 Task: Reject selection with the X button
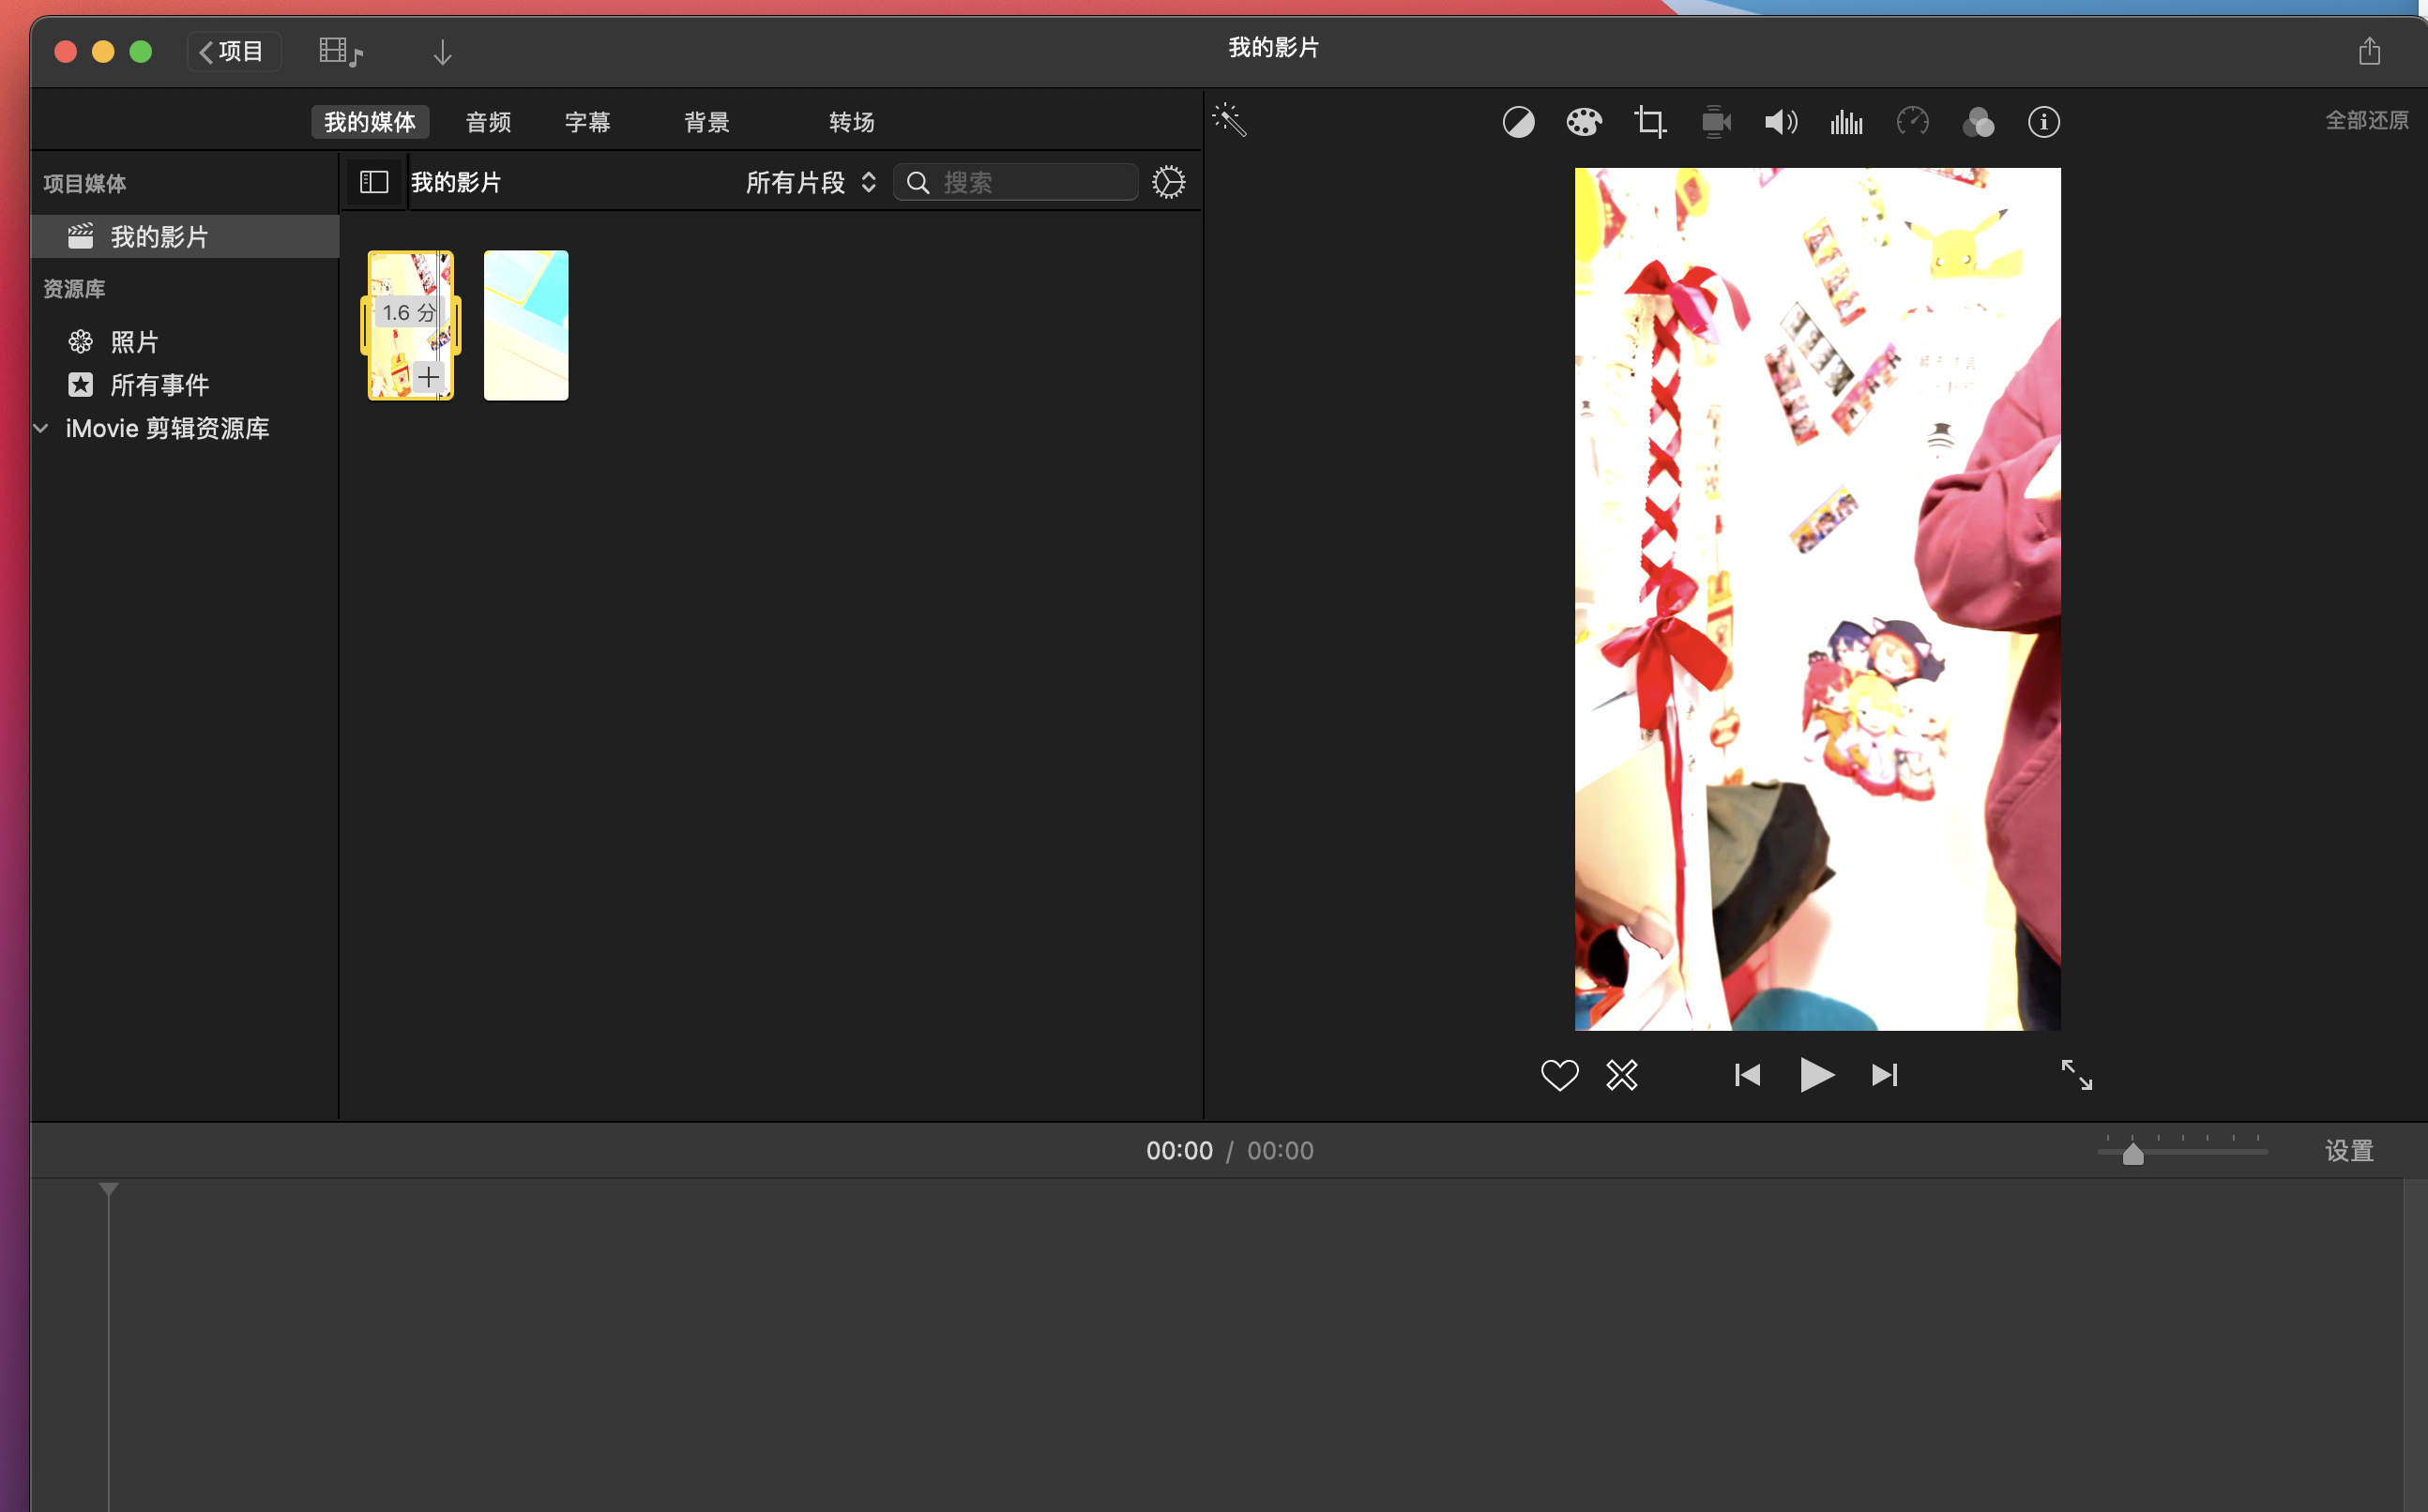pyautogui.click(x=1621, y=1075)
